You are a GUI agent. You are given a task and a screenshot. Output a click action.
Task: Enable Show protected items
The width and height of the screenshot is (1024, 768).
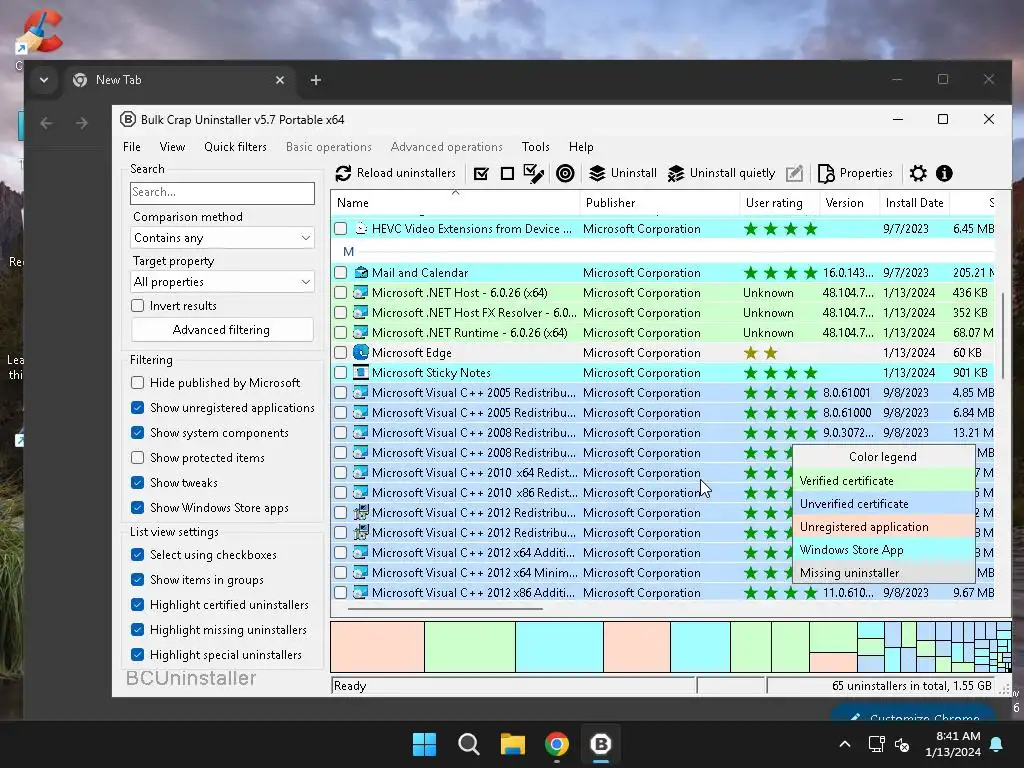(137, 458)
